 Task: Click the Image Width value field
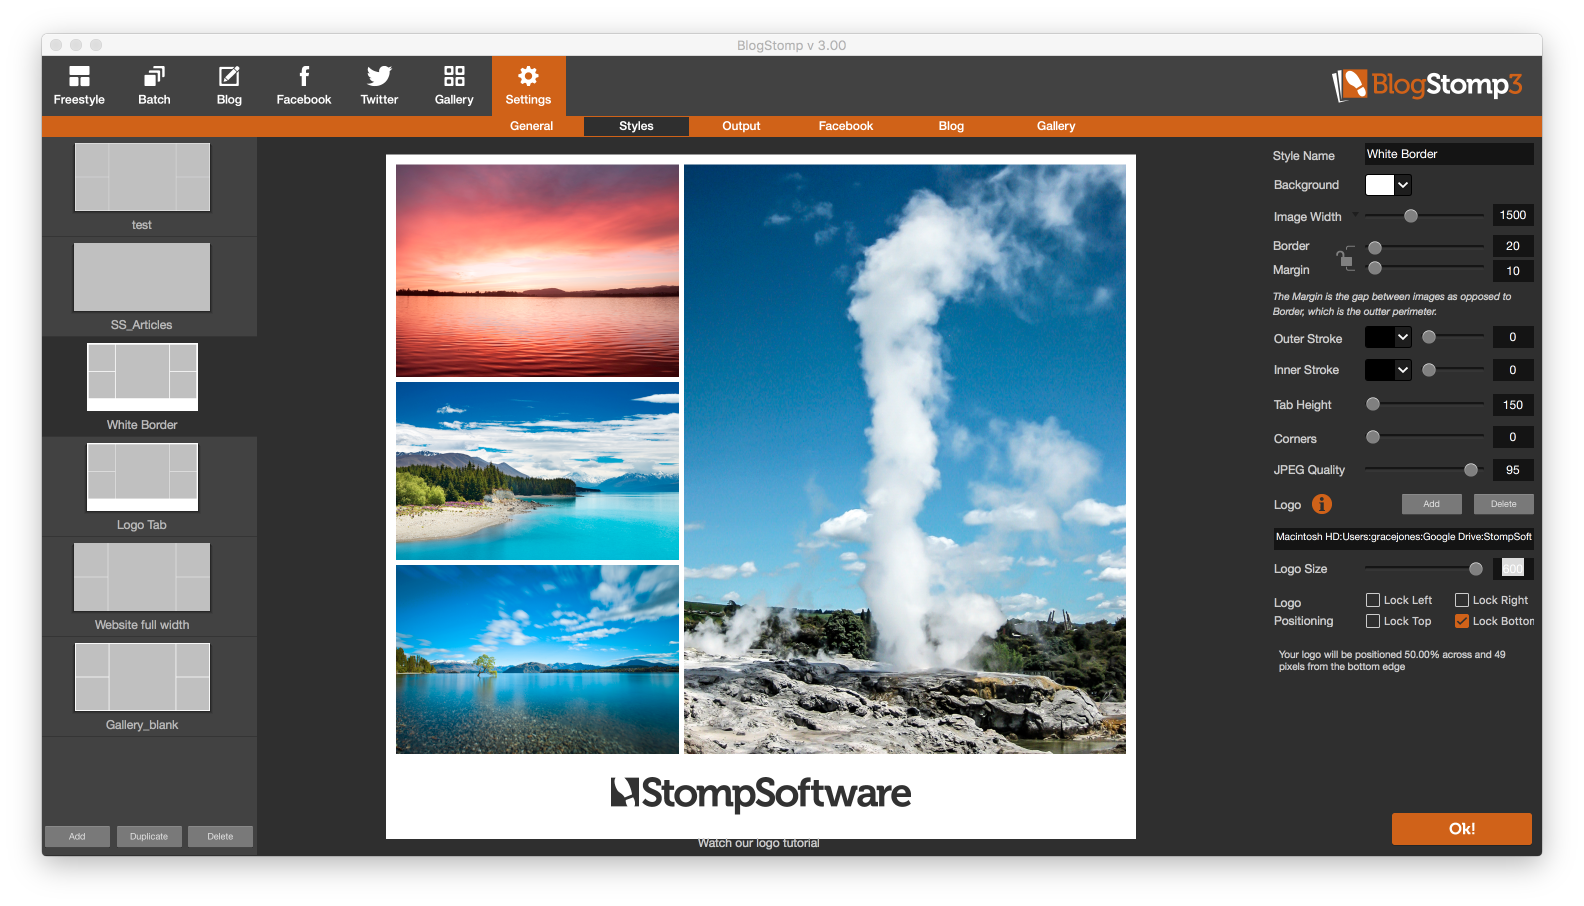[x=1513, y=215]
